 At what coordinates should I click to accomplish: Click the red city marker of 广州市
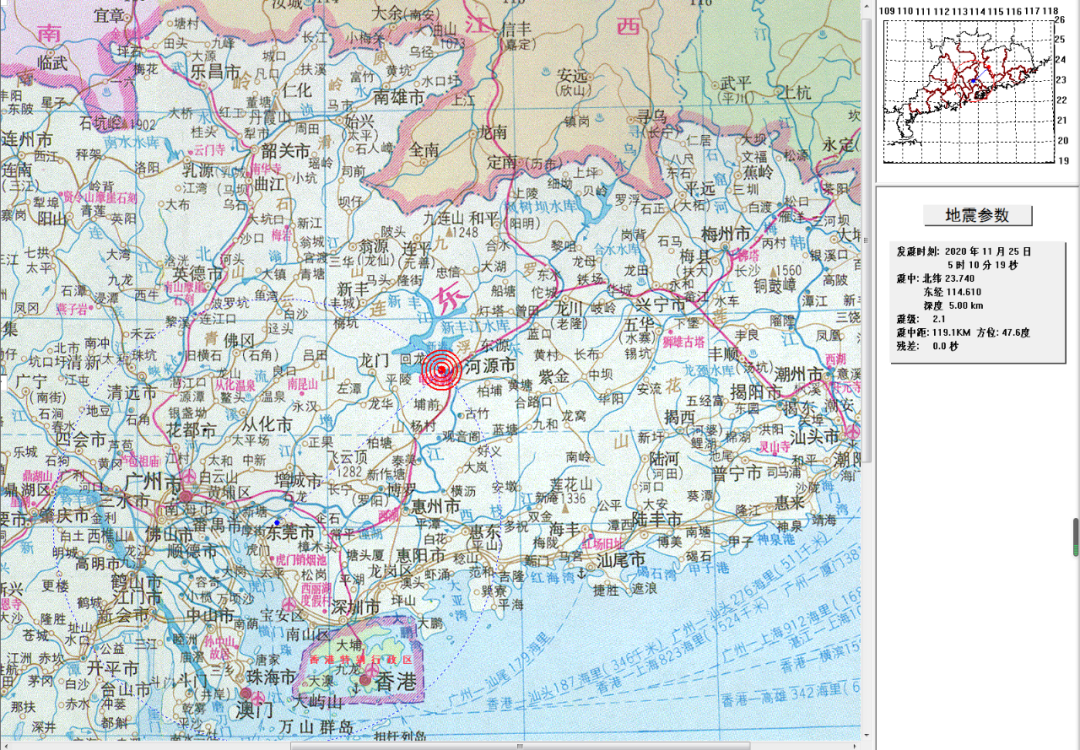tap(186, 496)
